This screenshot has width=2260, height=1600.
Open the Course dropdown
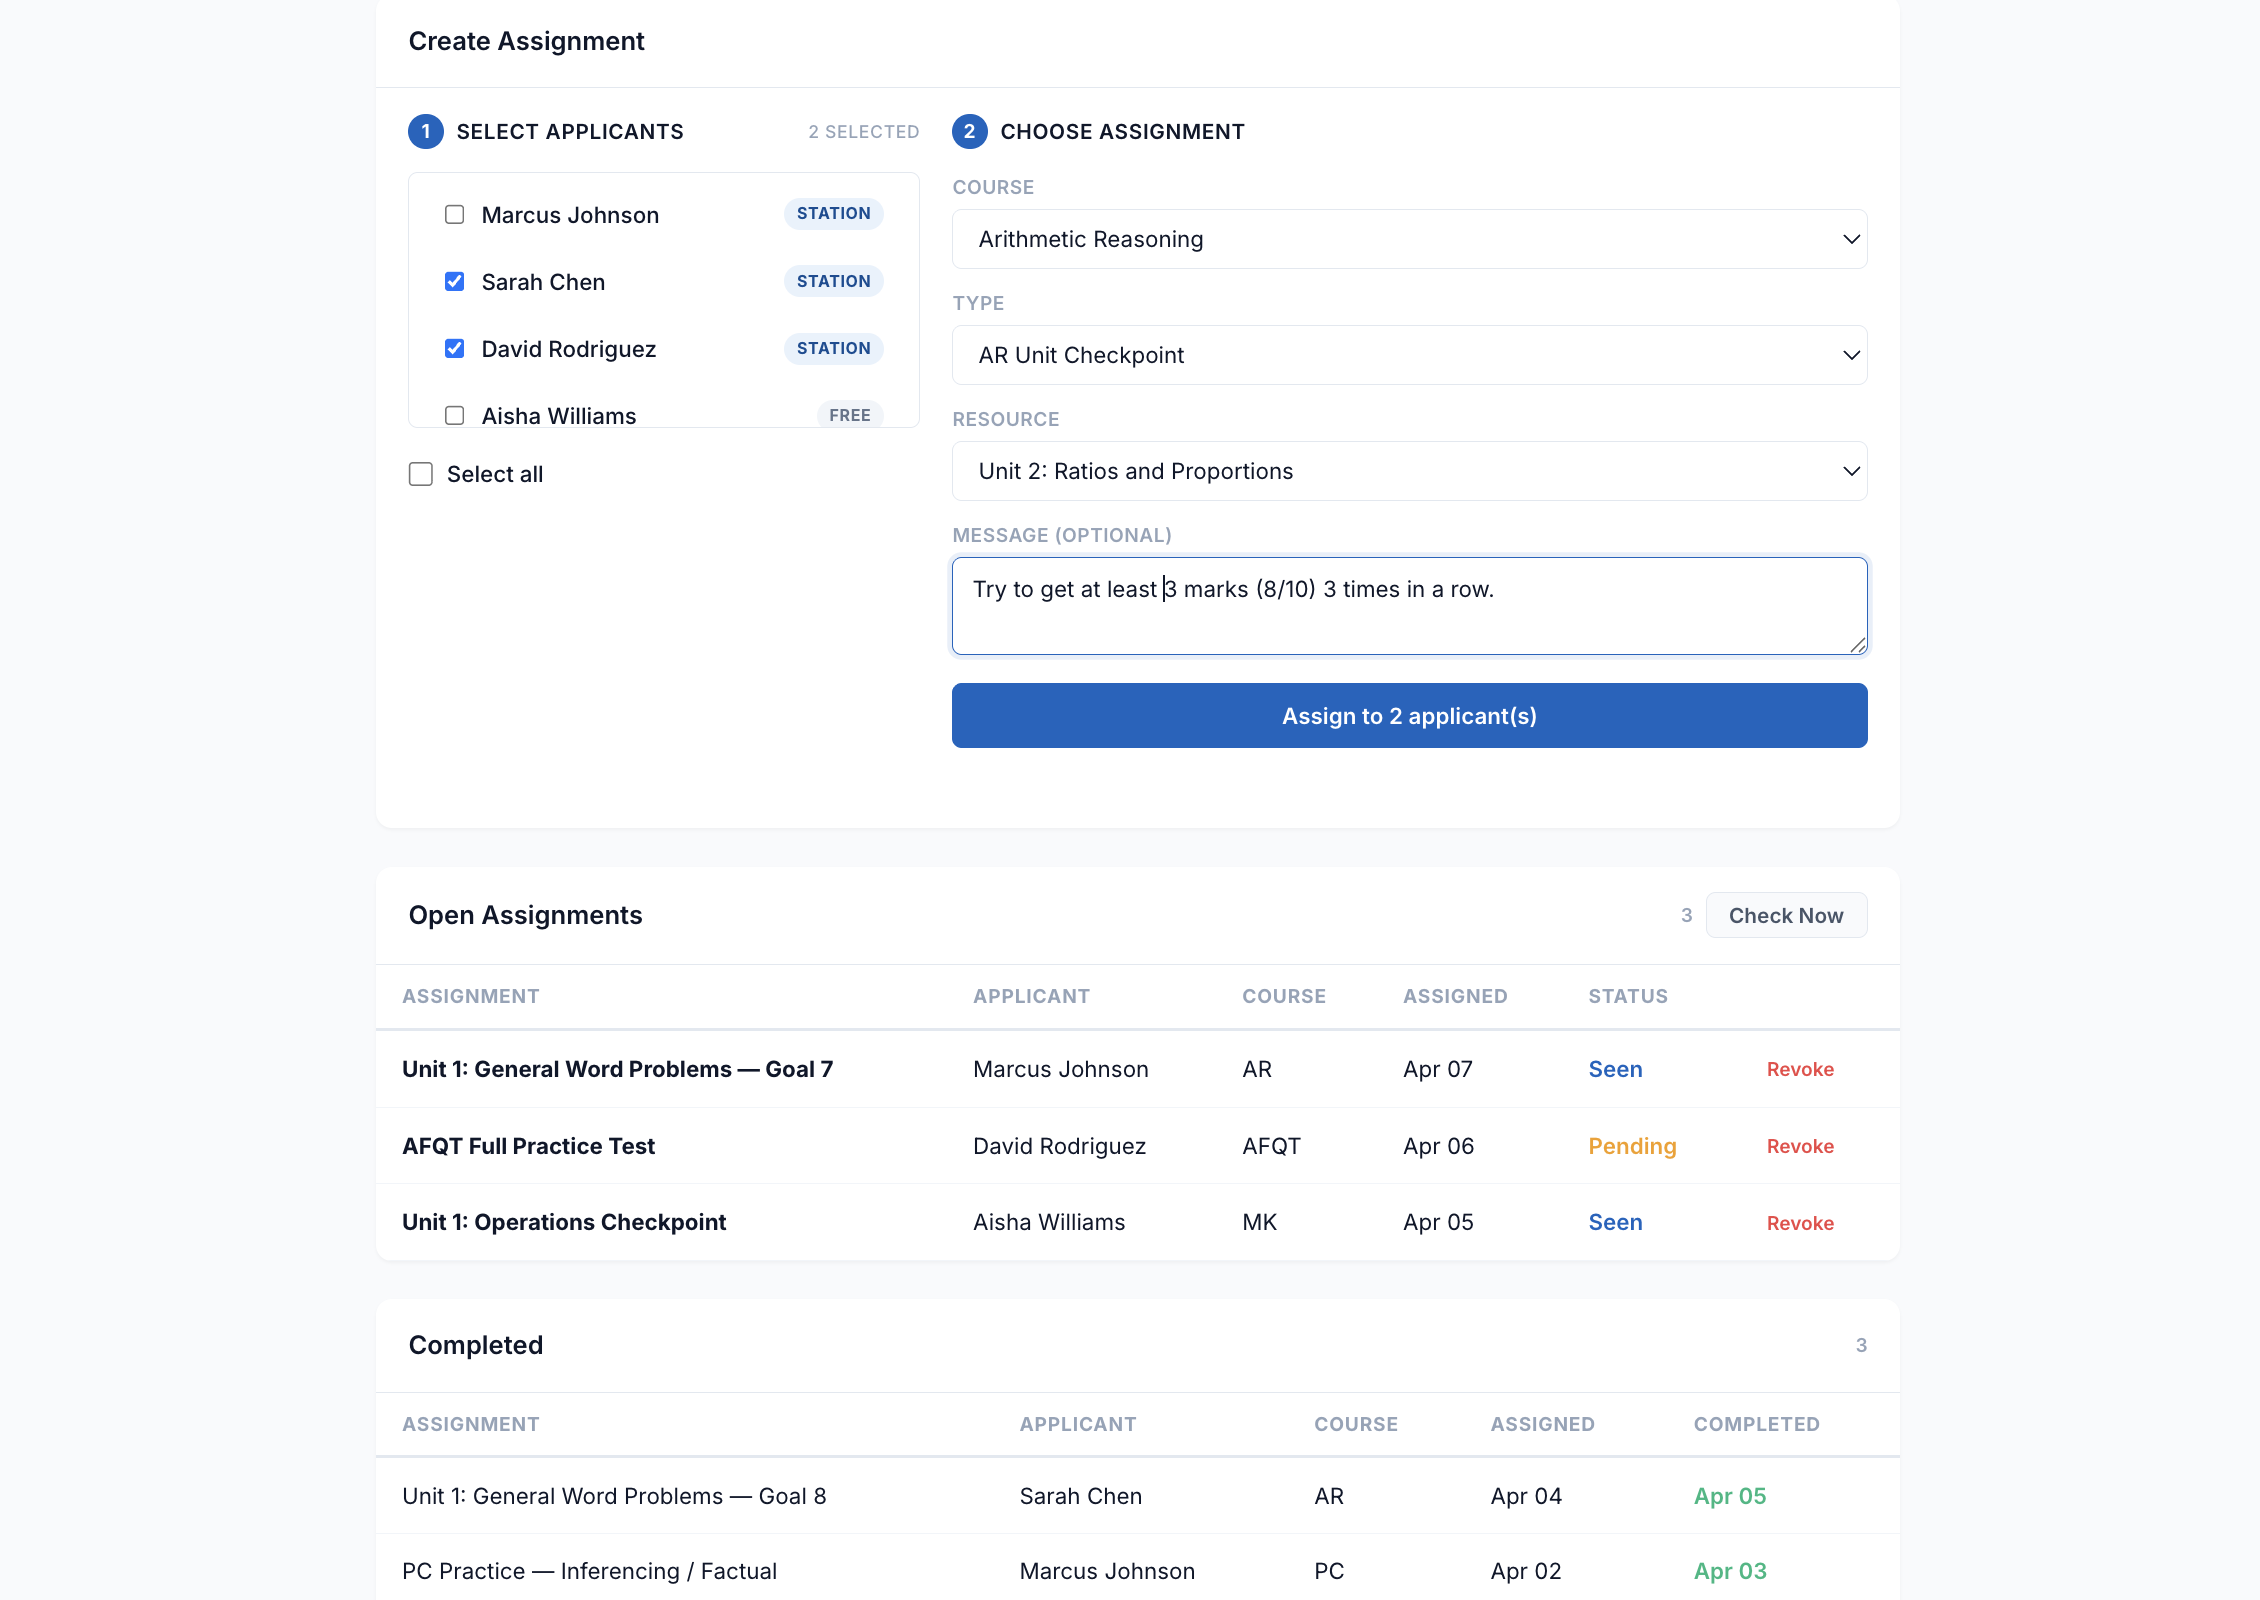(x=1408, y=239)
